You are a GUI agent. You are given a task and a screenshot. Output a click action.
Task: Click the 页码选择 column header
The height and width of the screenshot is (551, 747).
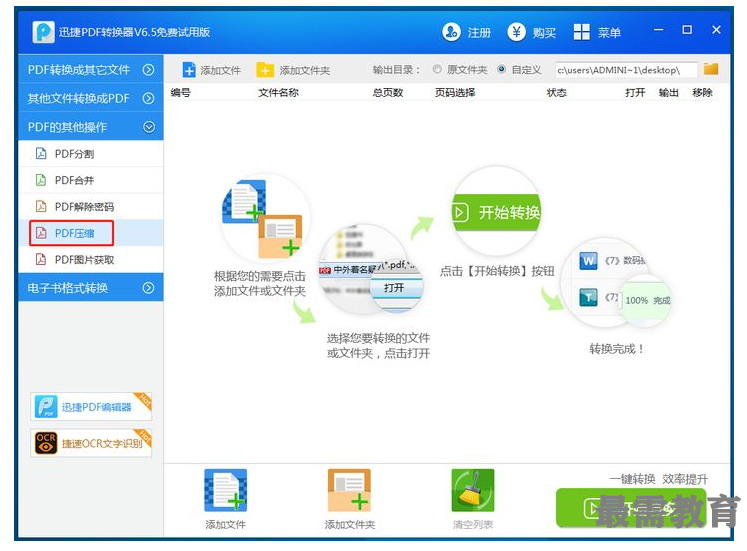[455, 92]
